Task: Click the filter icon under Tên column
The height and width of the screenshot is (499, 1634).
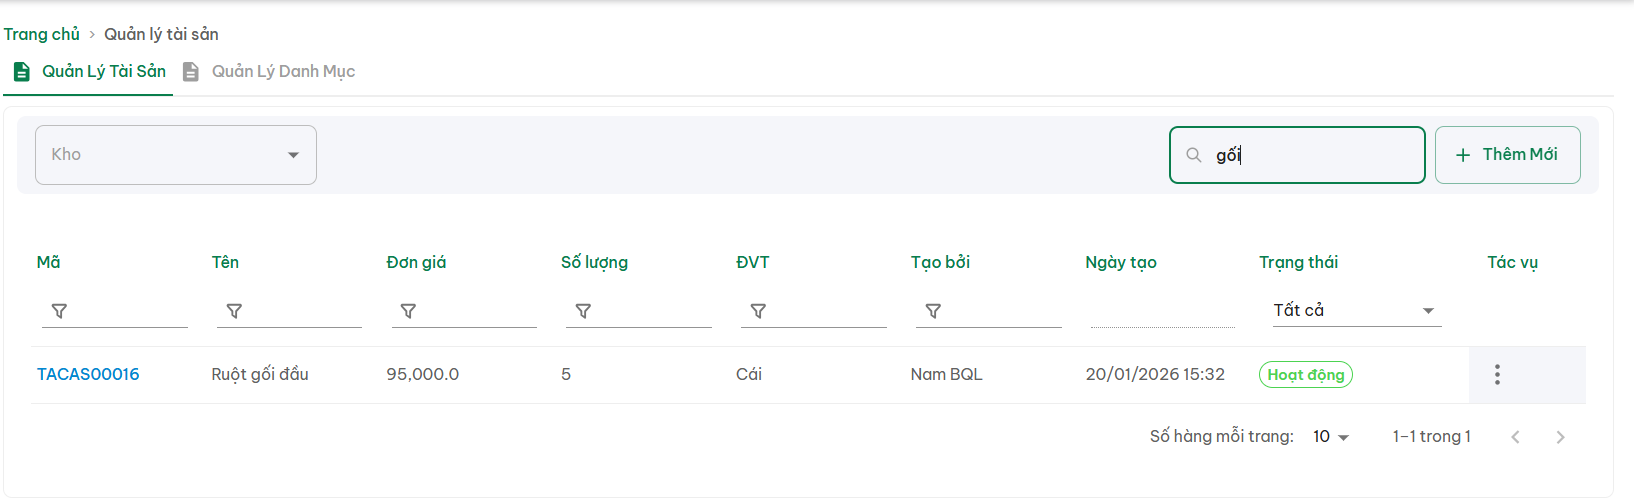Action: point(234,311)
